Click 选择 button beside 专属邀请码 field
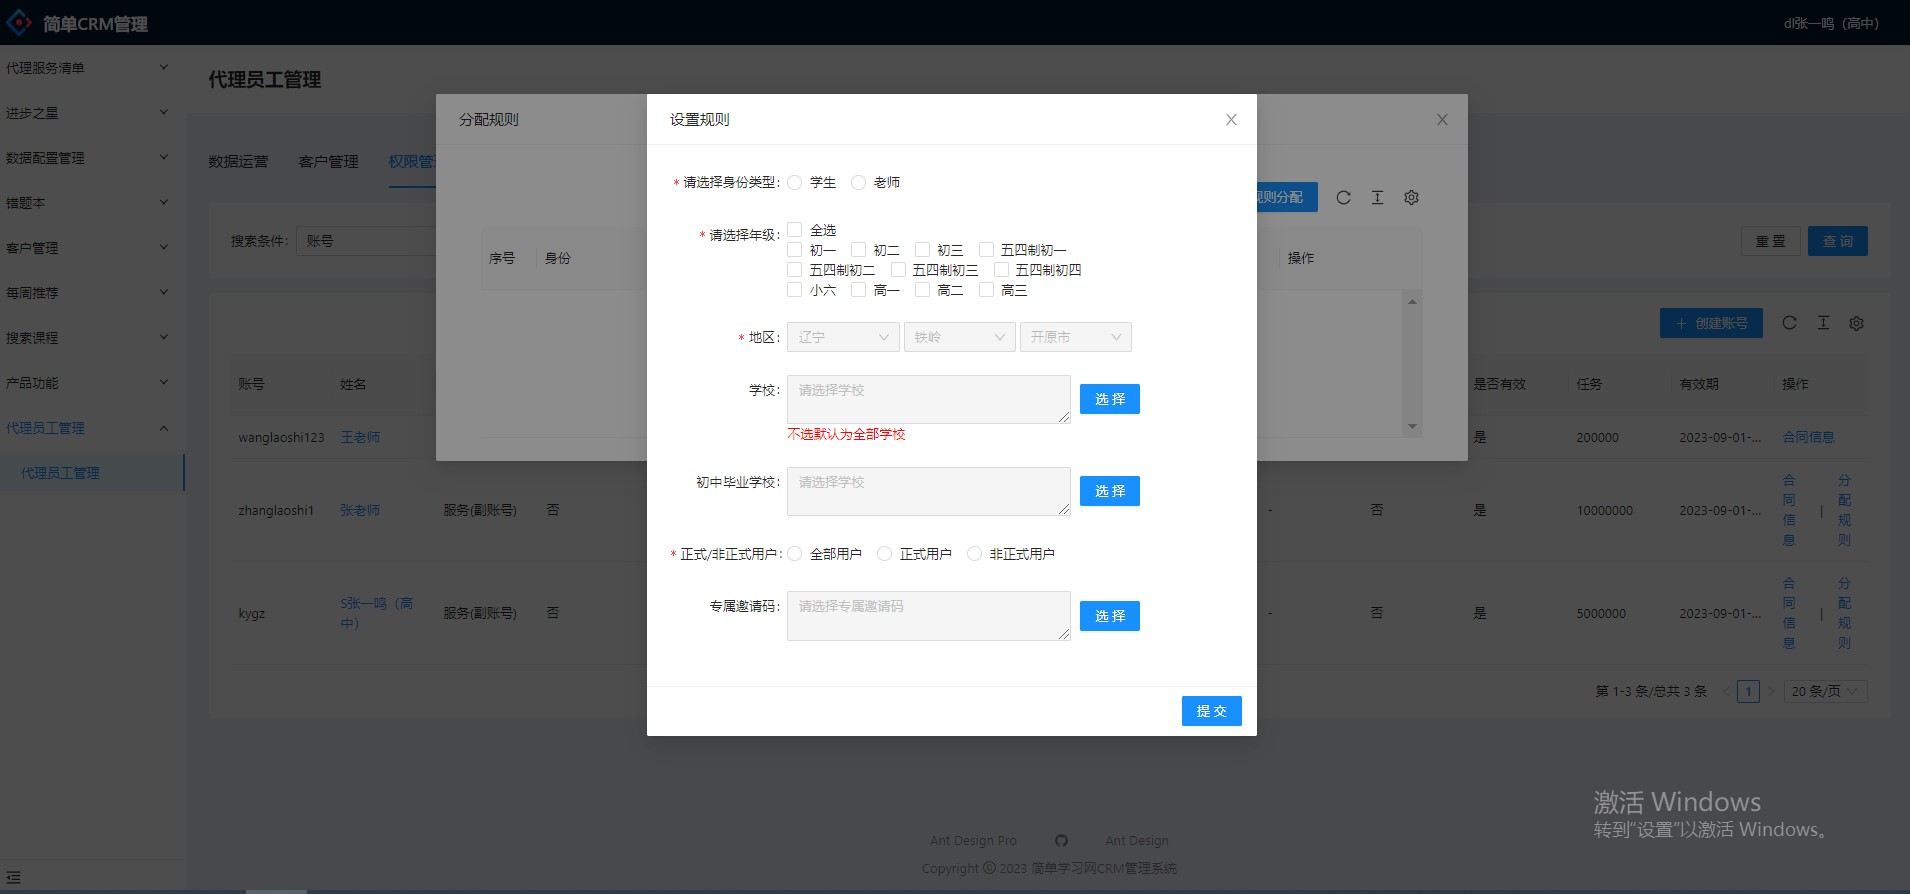 1109,616
